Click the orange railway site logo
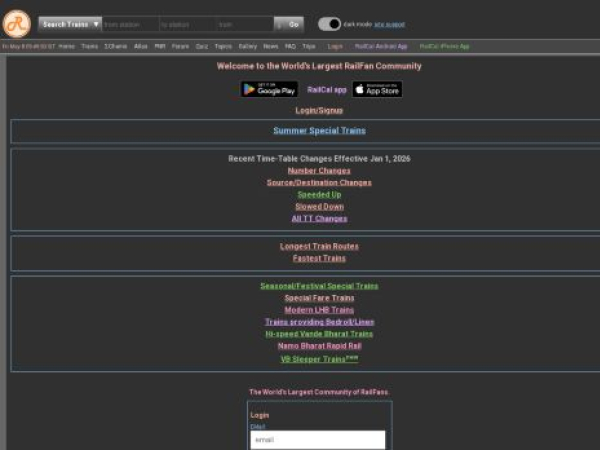The height and width of the screenshot is (450, 600). coord(16,24)
